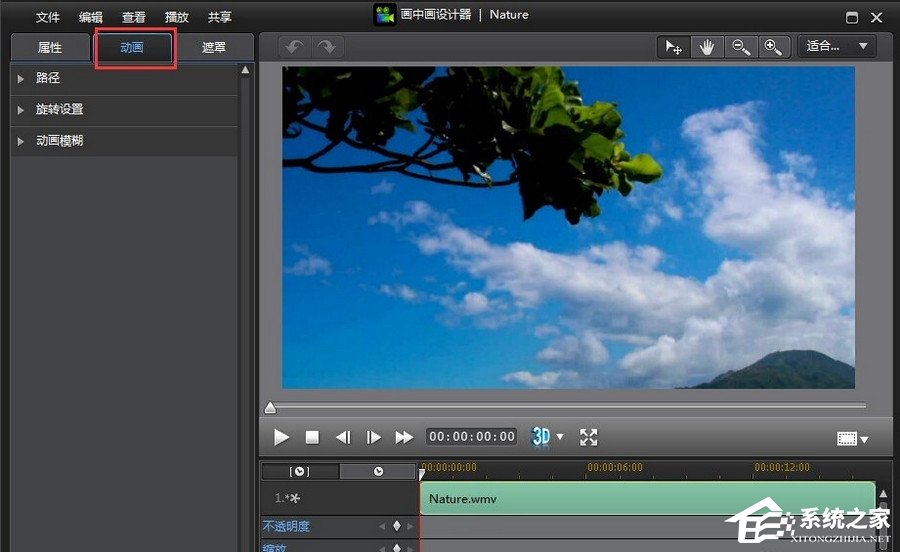This screenshot has width=900, height=552.
Task: Toggle 3D preview mode
Action: [541, 437]
